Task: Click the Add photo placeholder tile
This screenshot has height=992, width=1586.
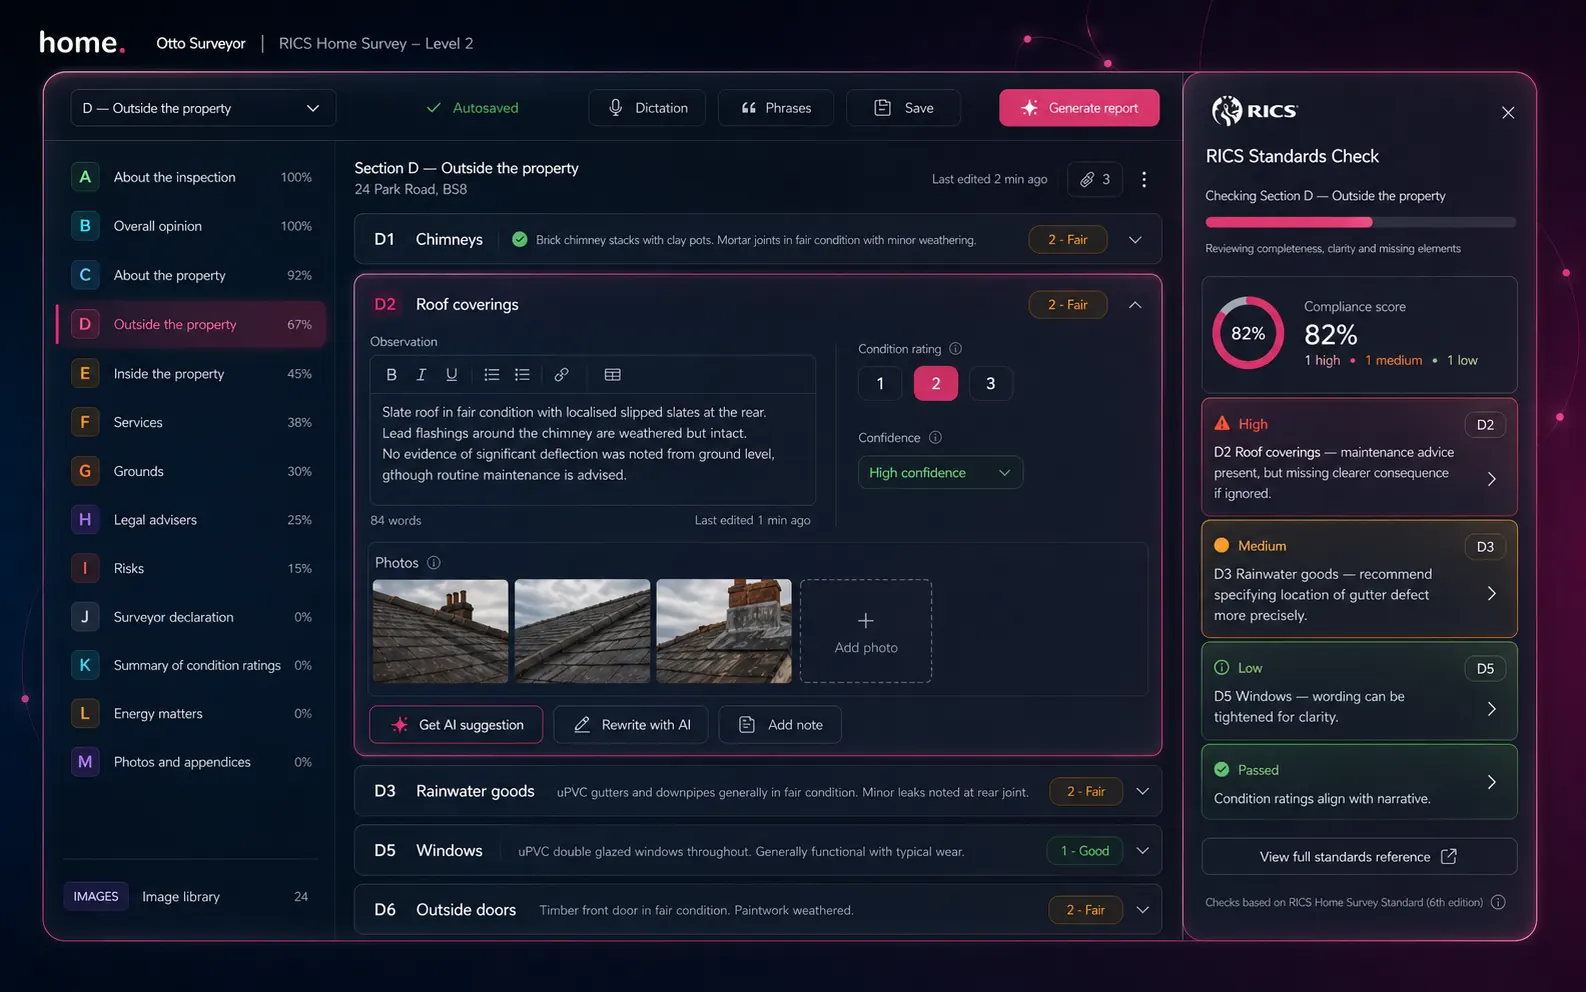Action: (866, 632)
